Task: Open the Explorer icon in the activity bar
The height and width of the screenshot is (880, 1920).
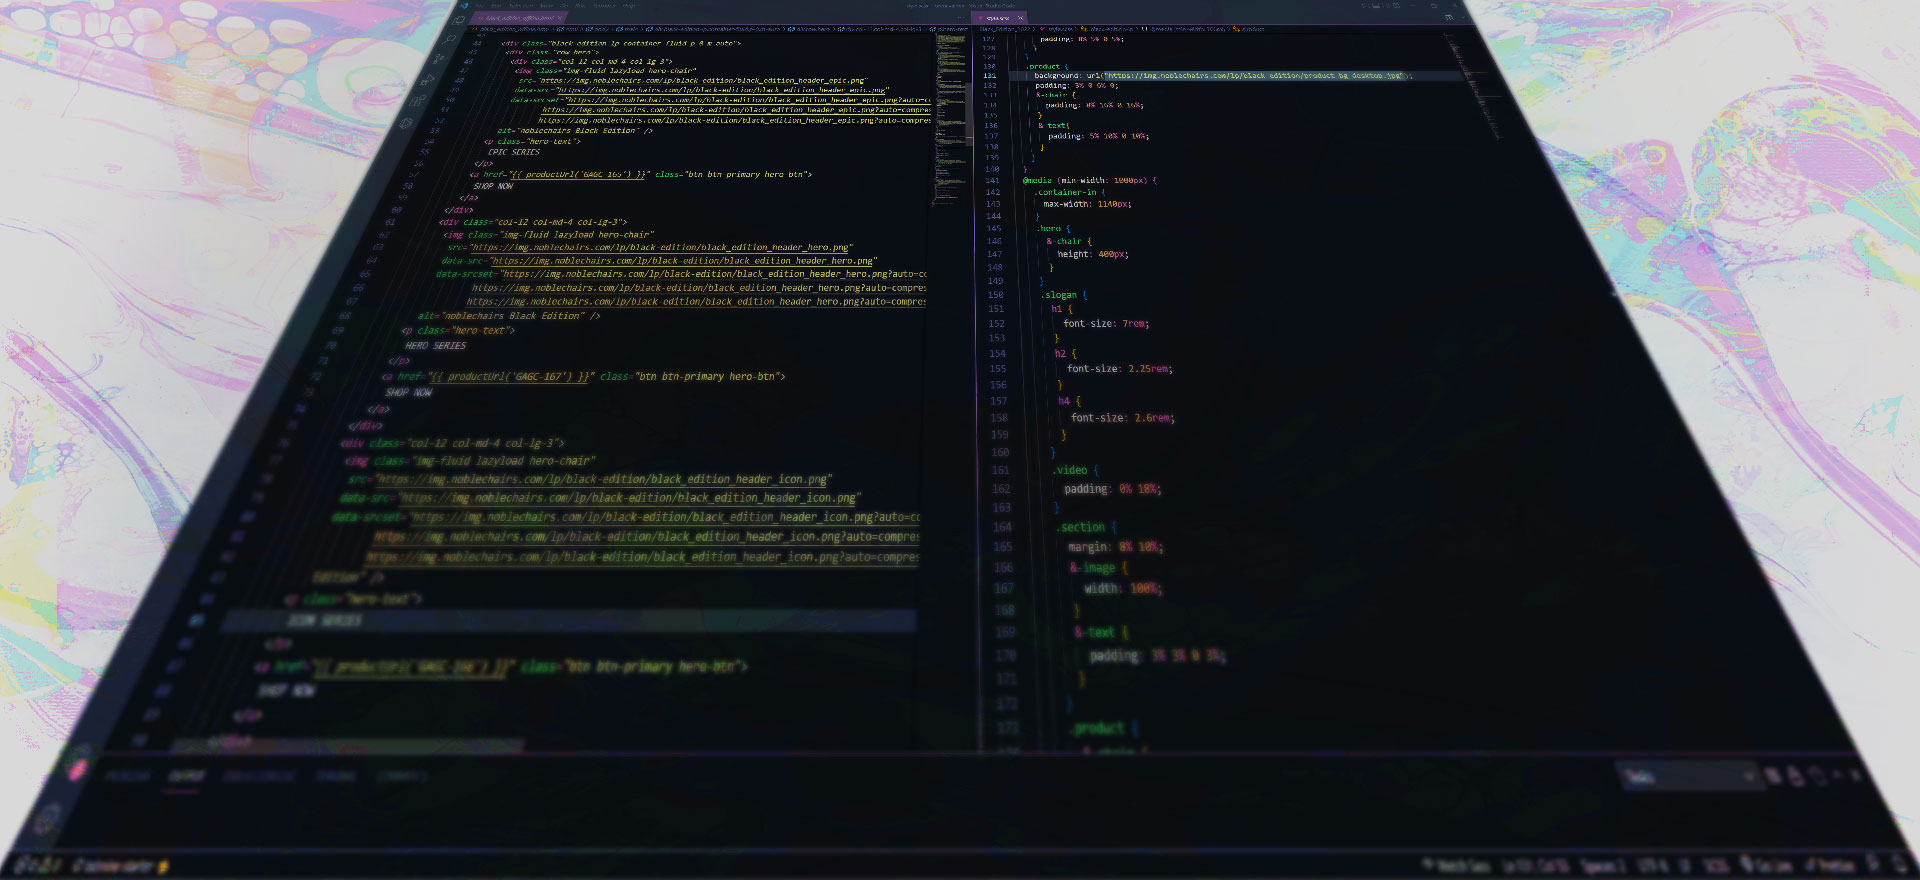Action: point(459,19)
